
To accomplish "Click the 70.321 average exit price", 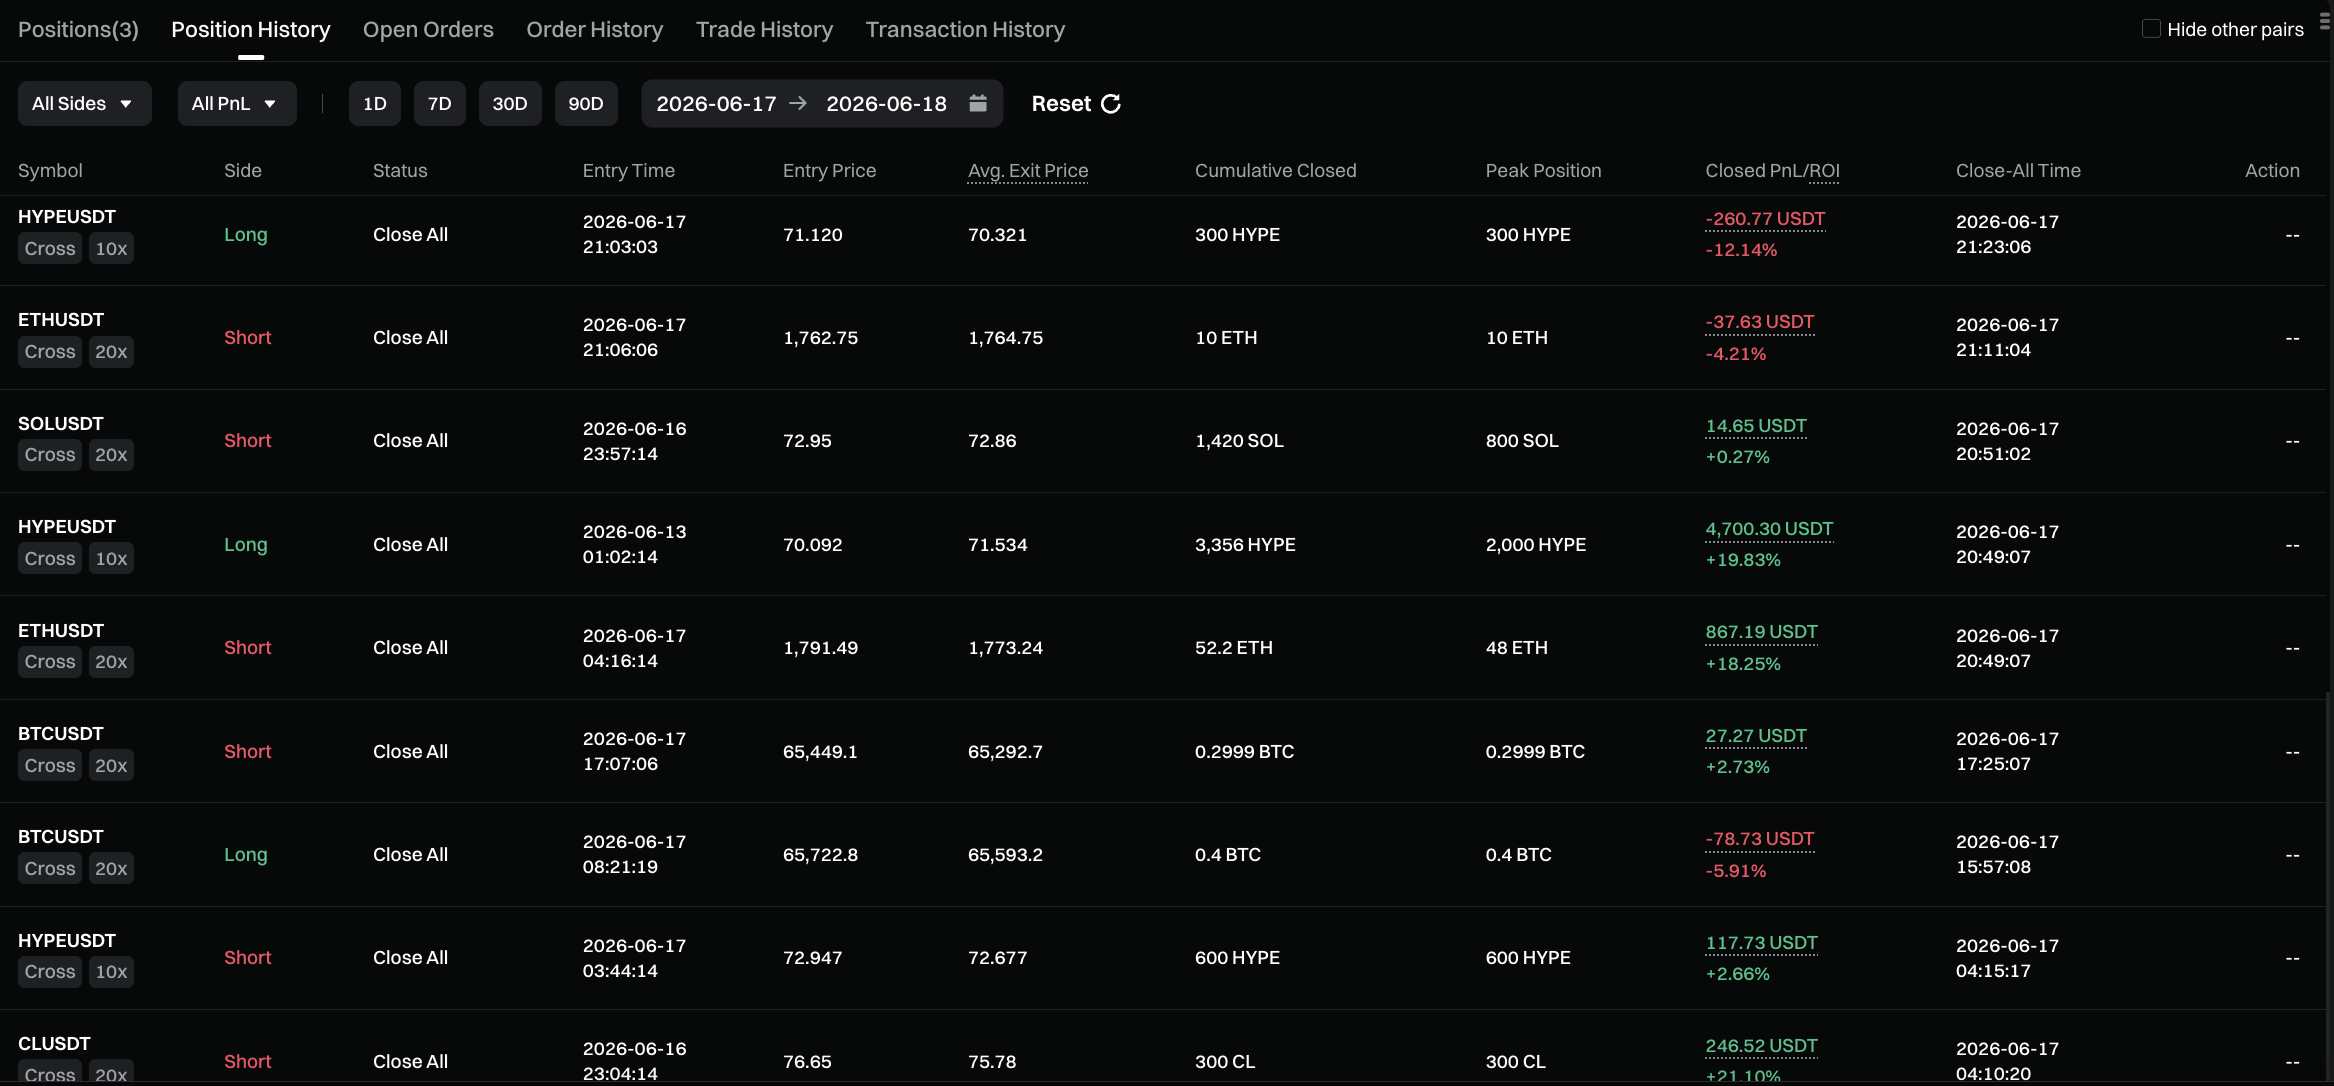I will [997, 235].
